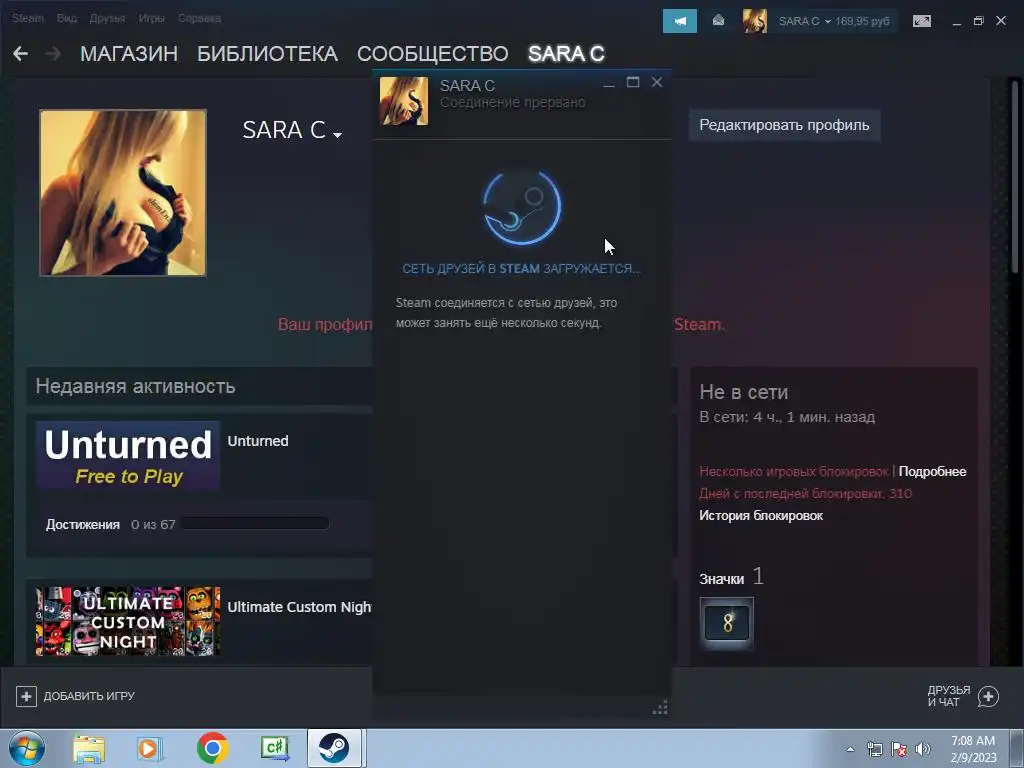Click Подробнее link about game bans
Image resolution: width=1024 pixels, height=768 pixels.
click(932, 472)
